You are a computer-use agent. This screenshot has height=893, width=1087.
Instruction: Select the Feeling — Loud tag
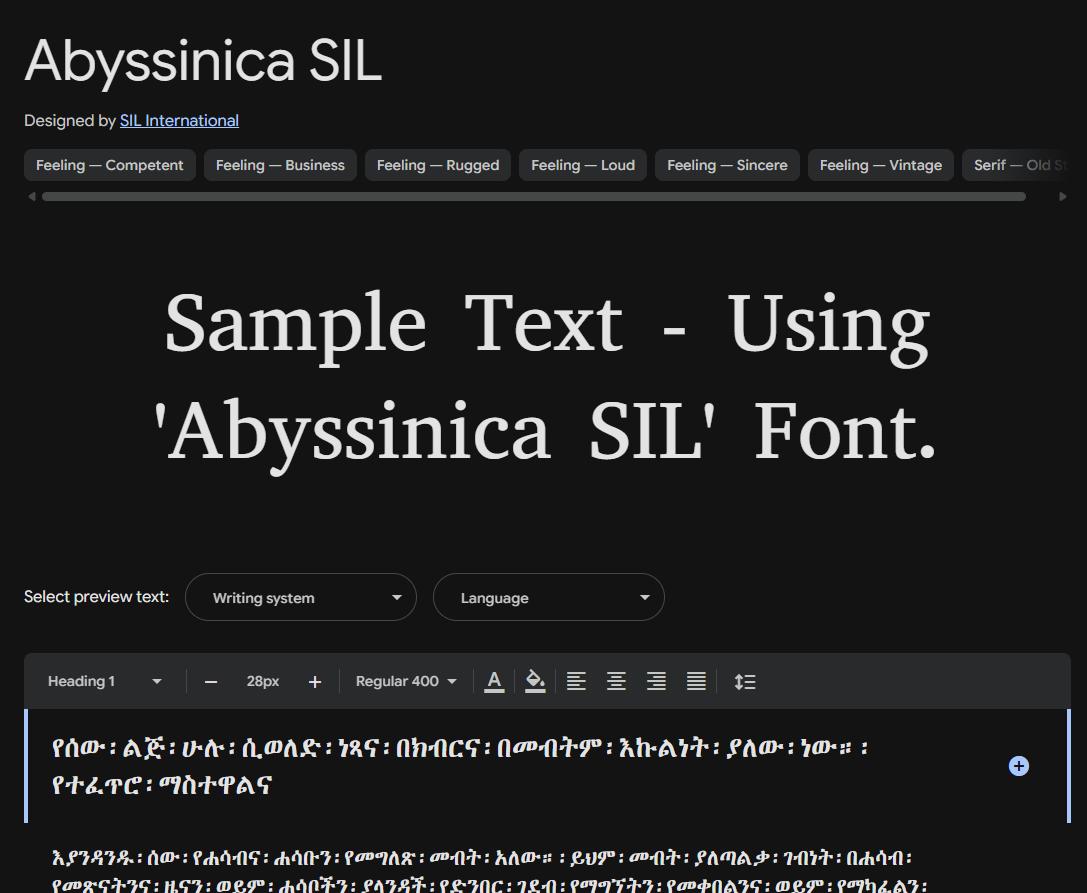[583, 165]
